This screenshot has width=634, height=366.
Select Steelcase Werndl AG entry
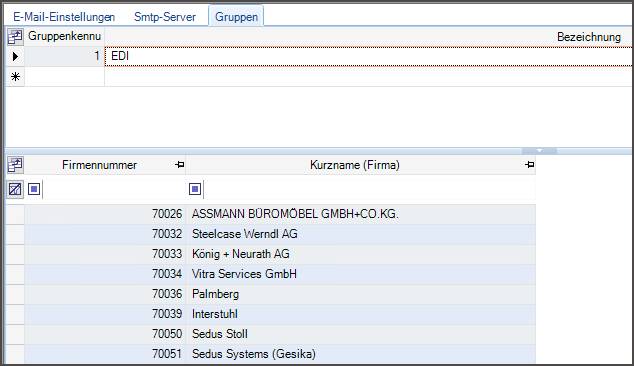(x=361, y=234)
